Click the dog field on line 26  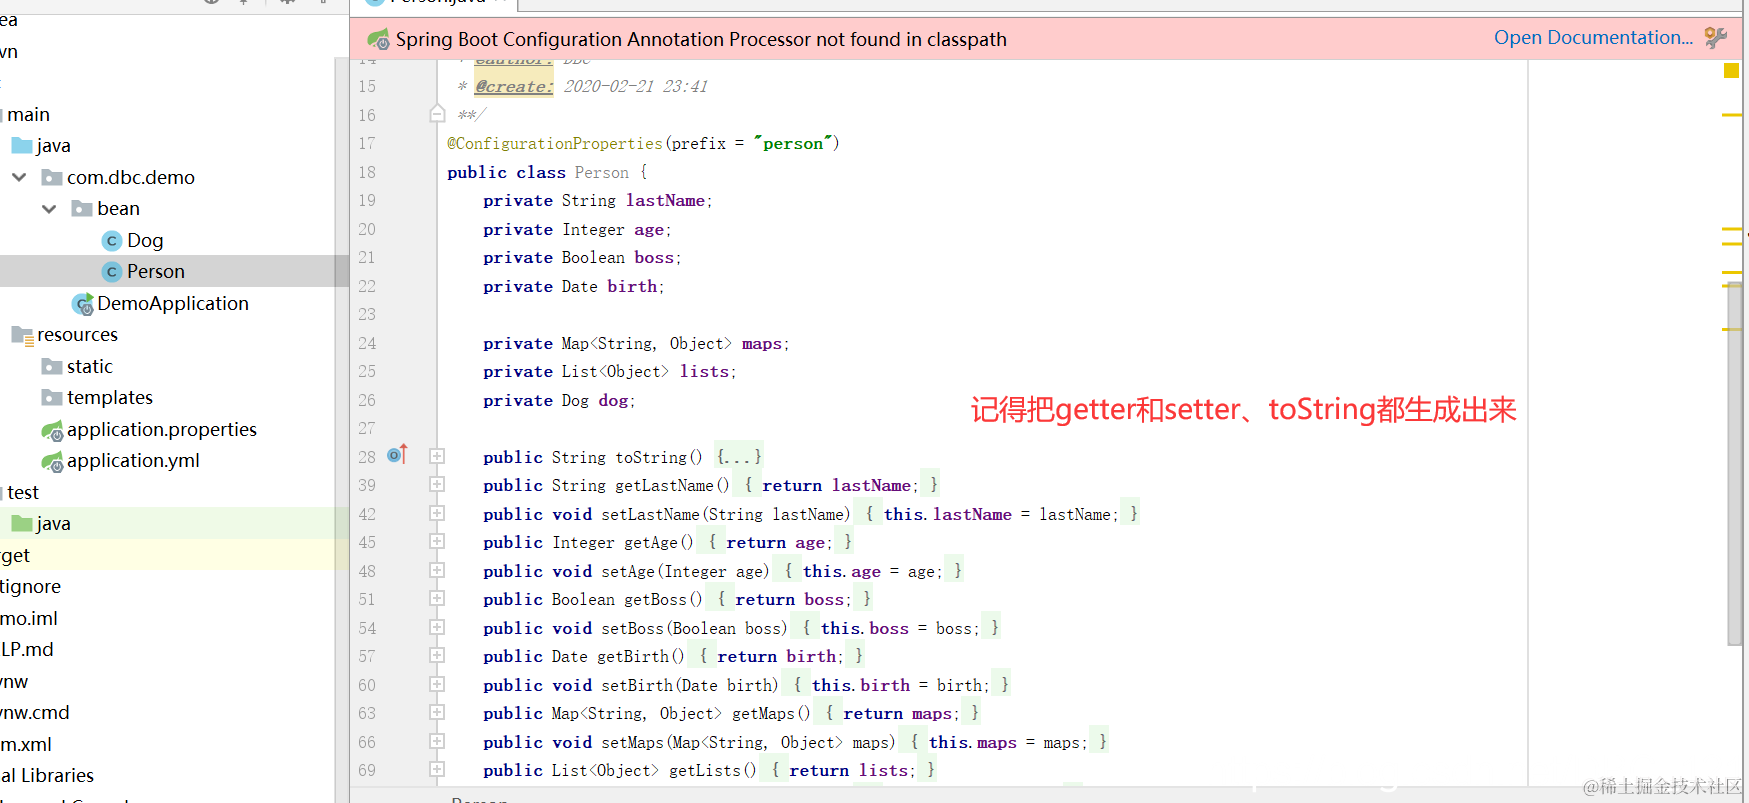[x=613, y=400]
